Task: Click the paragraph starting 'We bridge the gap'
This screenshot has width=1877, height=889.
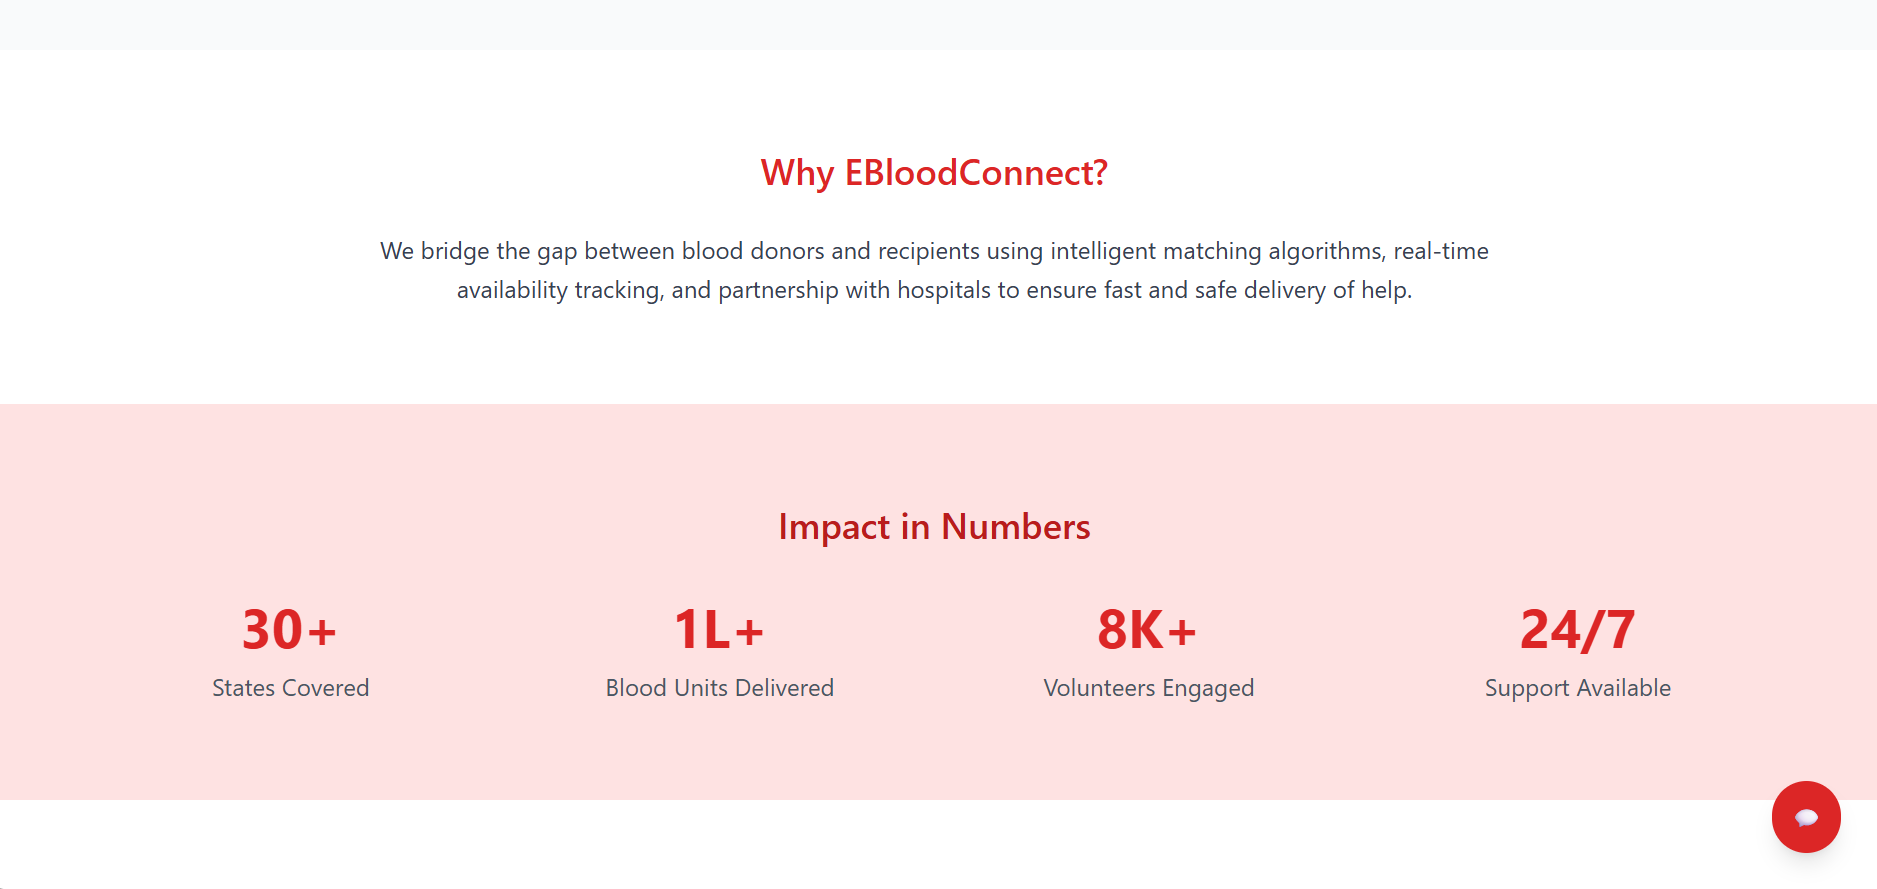Action: click(x=934, y=270)
